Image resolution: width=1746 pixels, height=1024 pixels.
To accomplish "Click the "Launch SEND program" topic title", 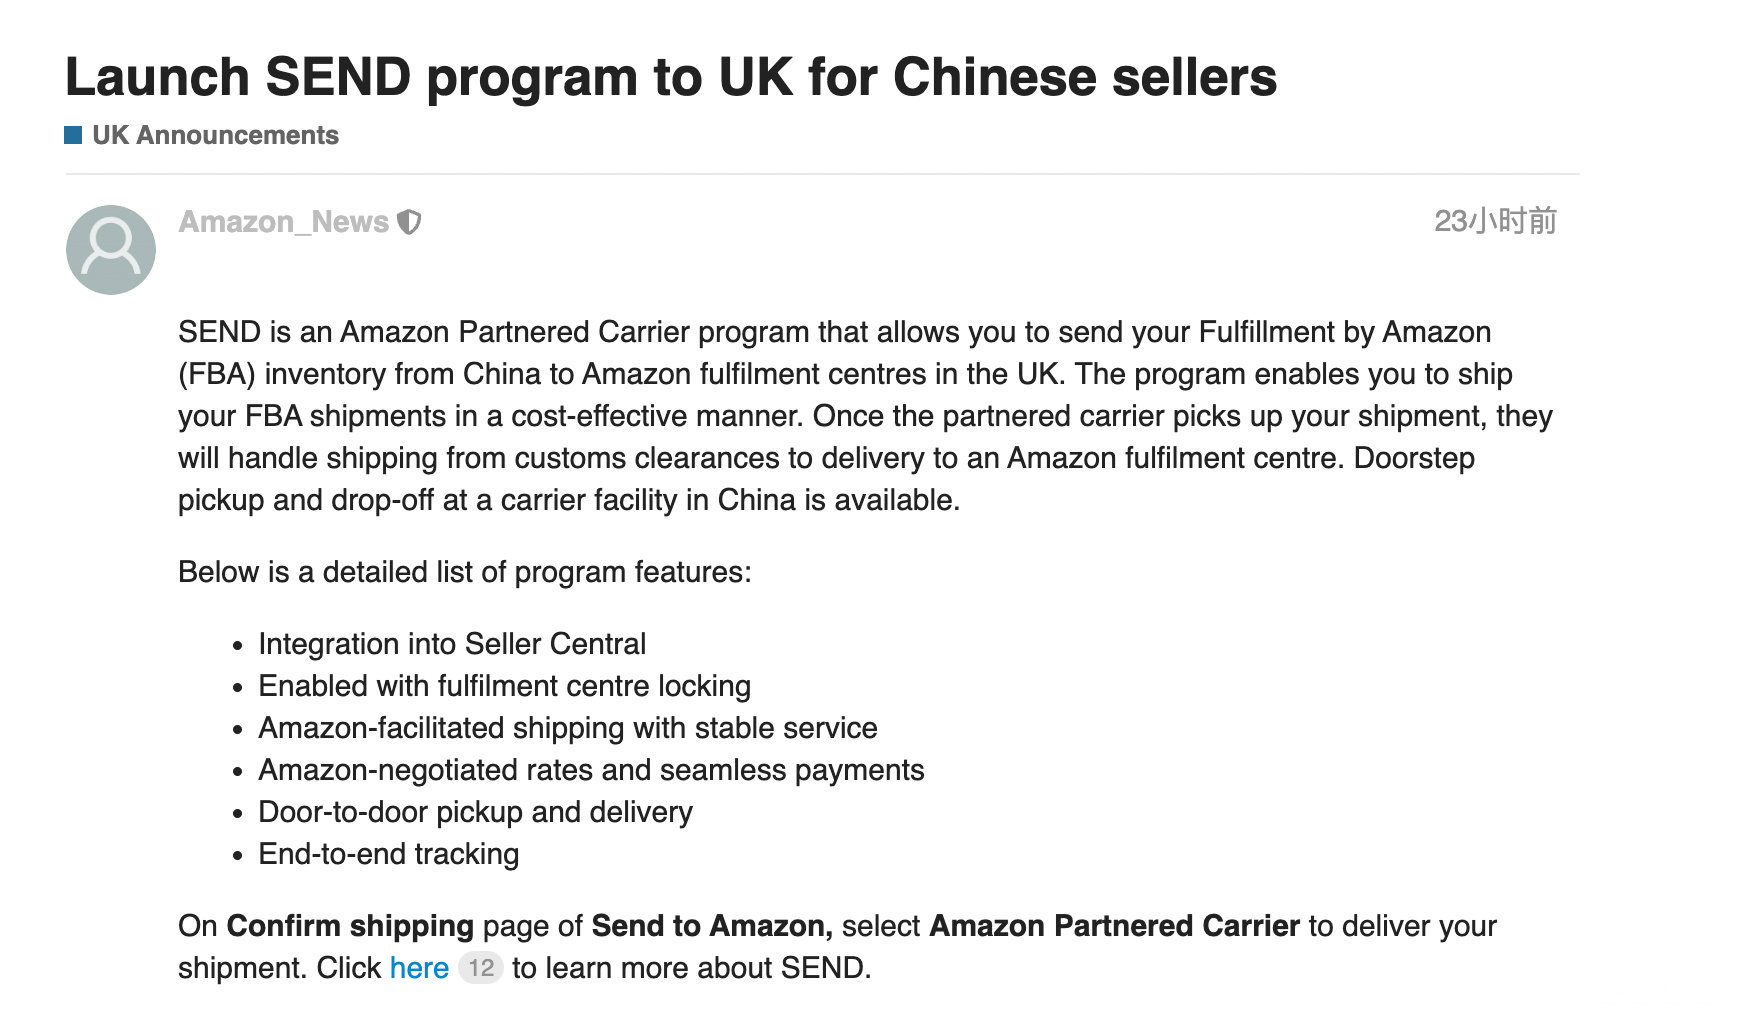I will point(670,77).
